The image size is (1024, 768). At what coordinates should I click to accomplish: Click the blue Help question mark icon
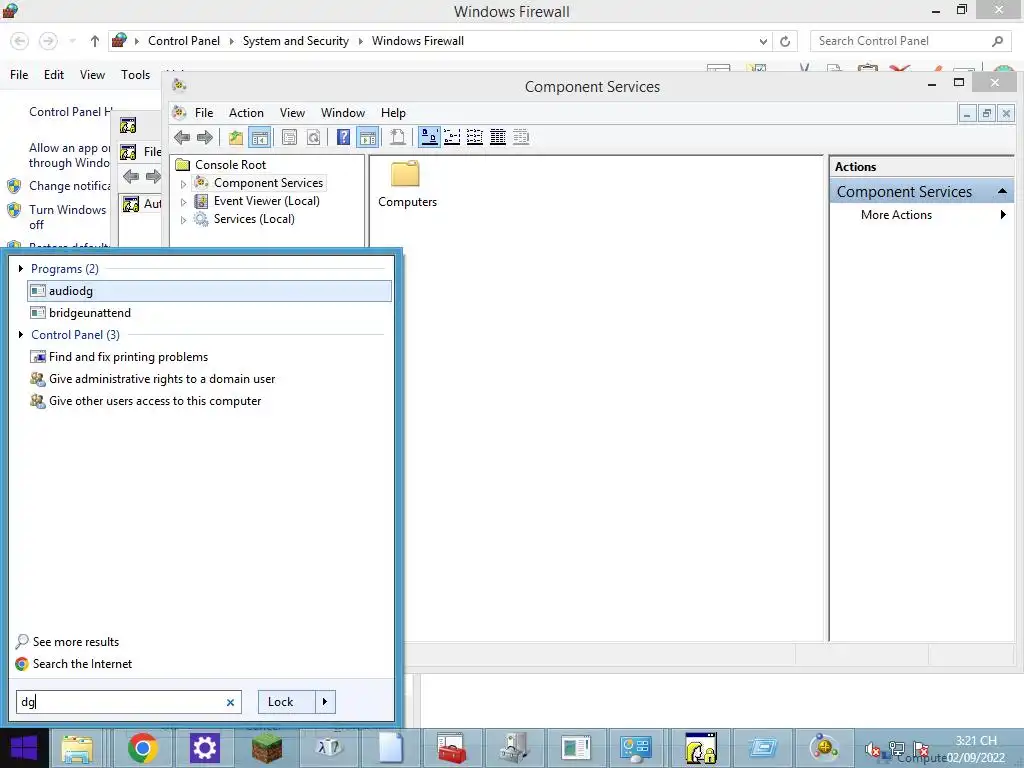pos(344,137)
